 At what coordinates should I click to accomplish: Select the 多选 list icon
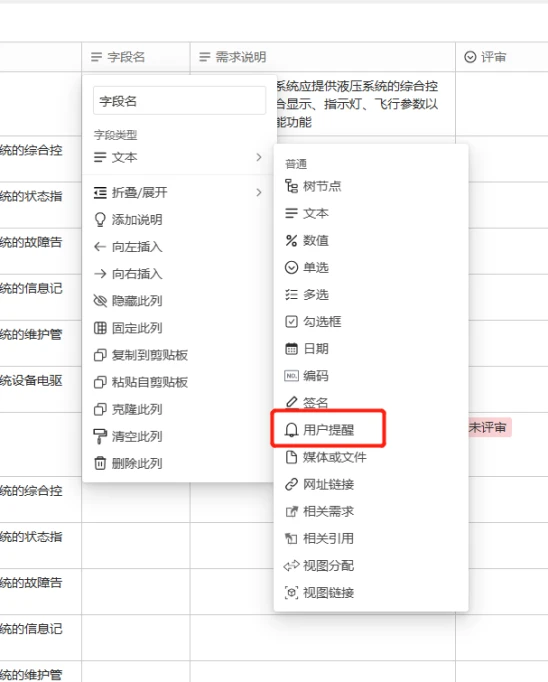291,294
